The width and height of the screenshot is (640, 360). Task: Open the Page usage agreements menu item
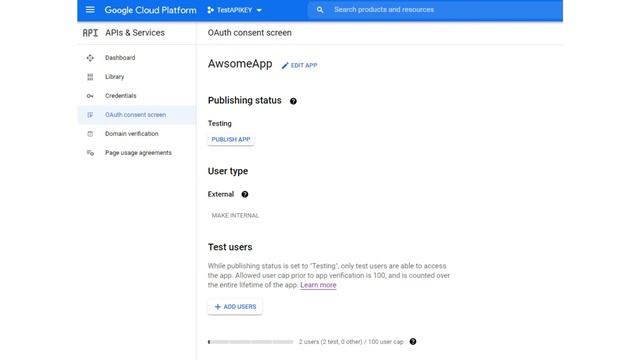137,153
